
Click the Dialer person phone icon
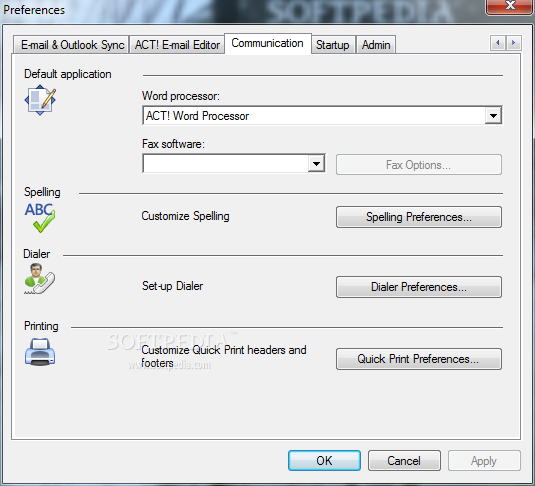coord(40,279)
